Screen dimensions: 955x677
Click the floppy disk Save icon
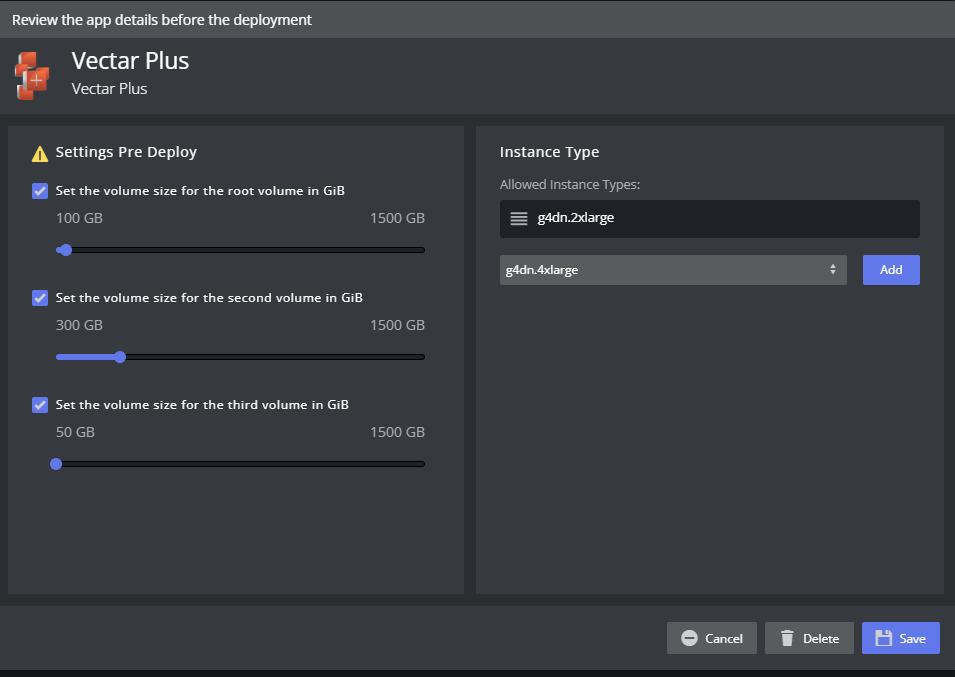(x=883, y=638)
